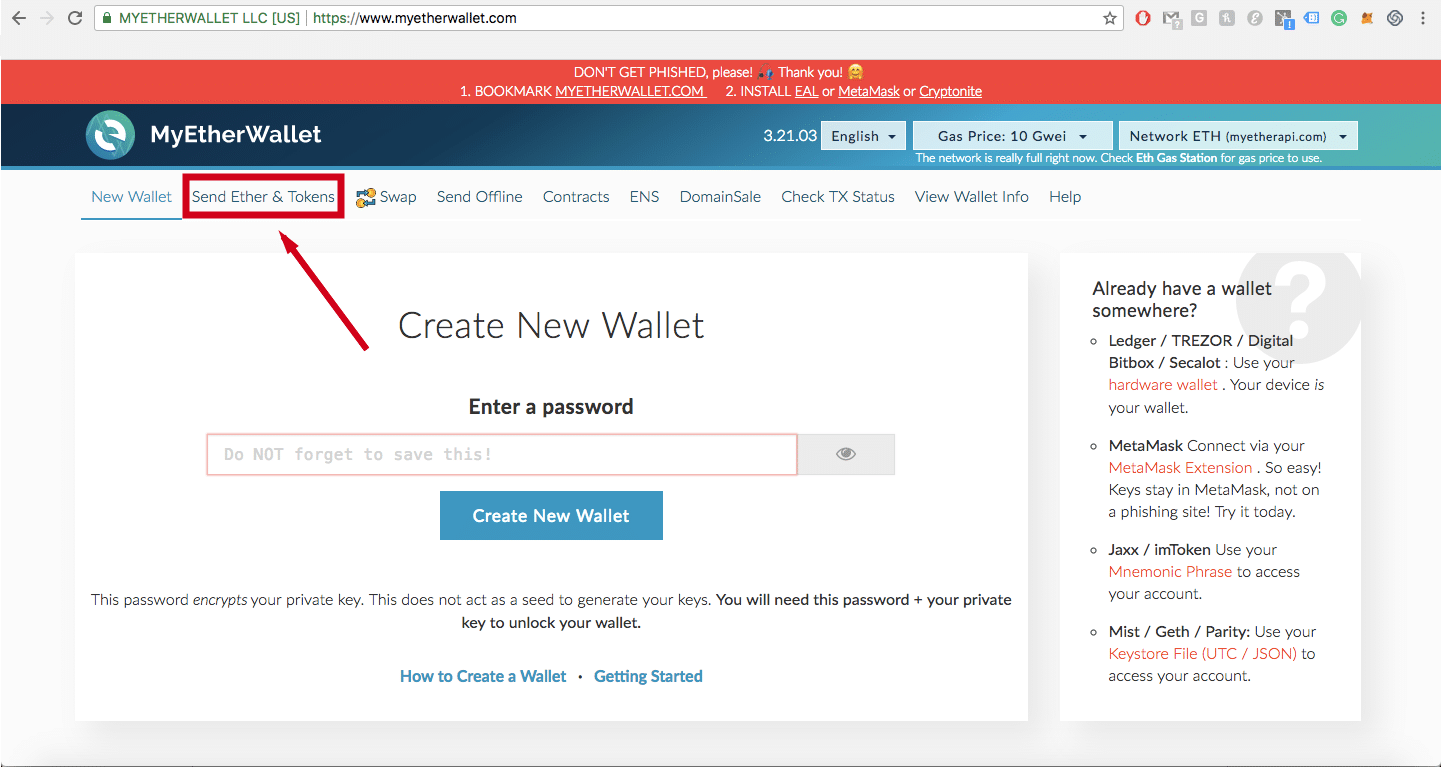Switch to the ENS tab
Screen dimensions: 1441x767
644,197
